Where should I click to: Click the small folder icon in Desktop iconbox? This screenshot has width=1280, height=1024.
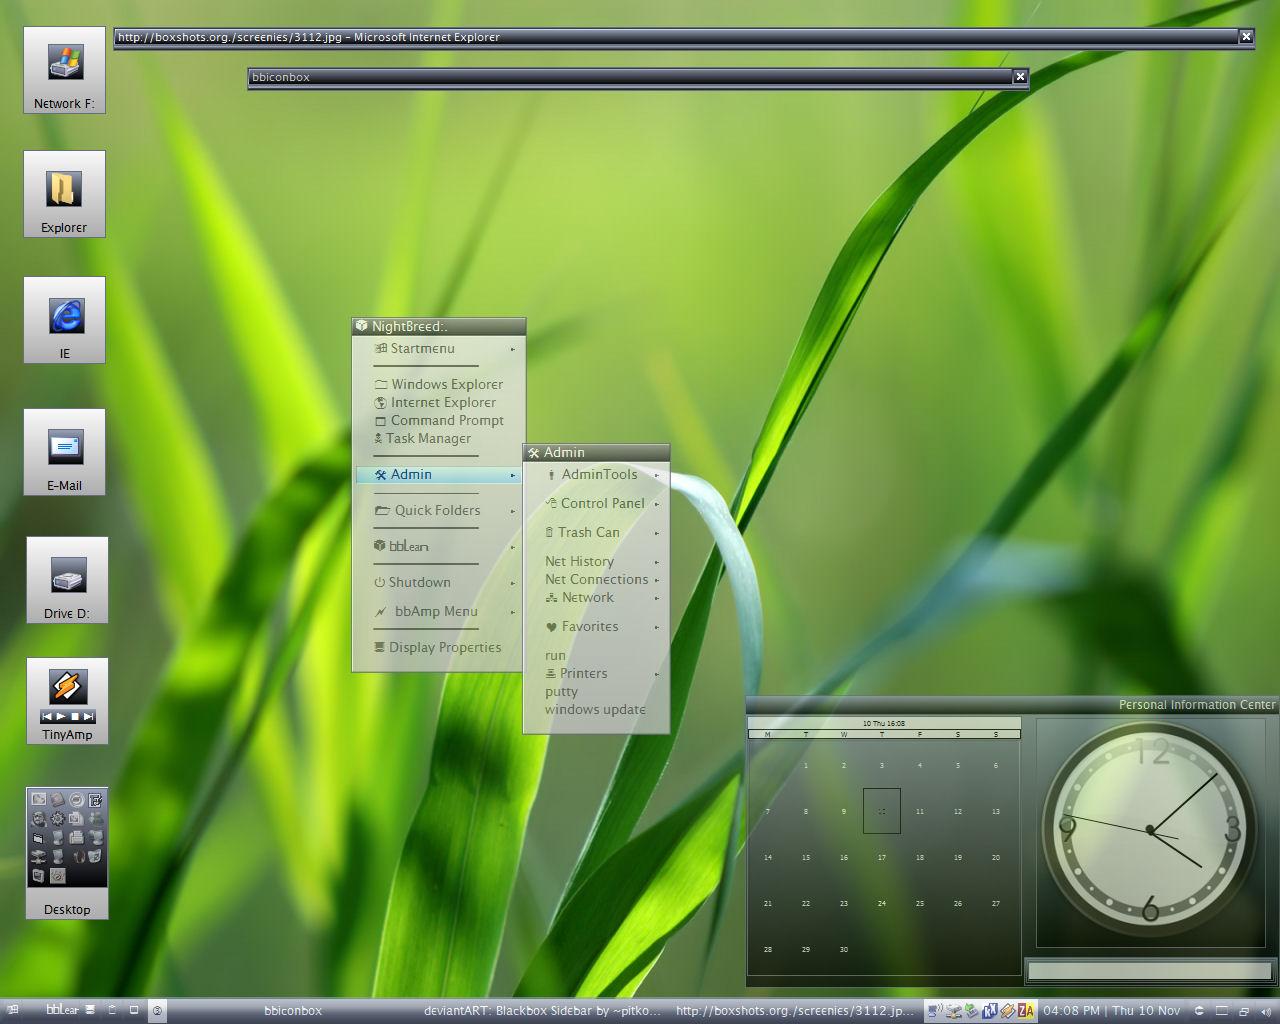point(38,838)
